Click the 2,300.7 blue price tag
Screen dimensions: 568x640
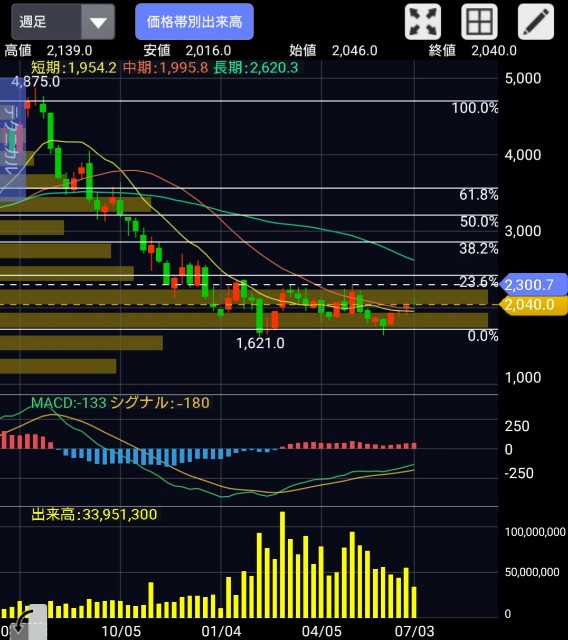(533, 284)
